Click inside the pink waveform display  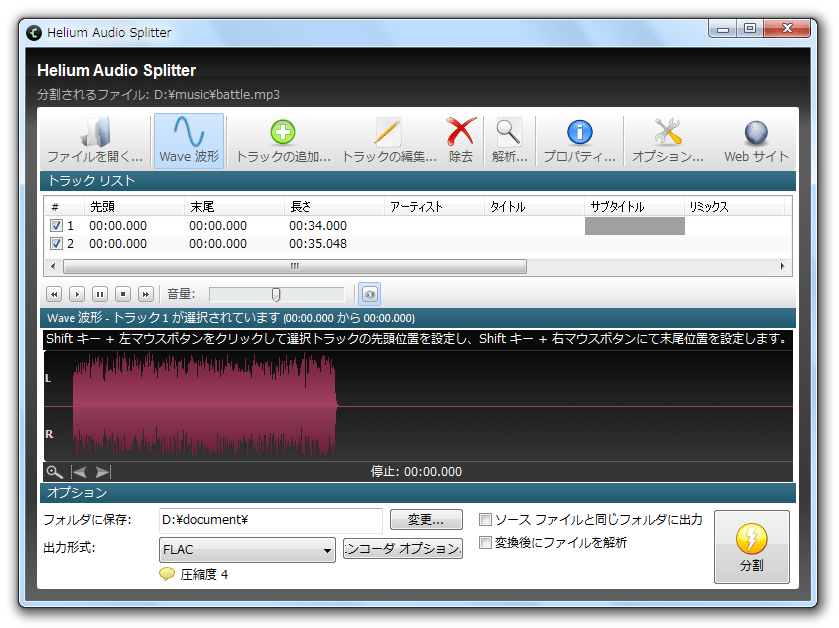(x=204, y=407)
